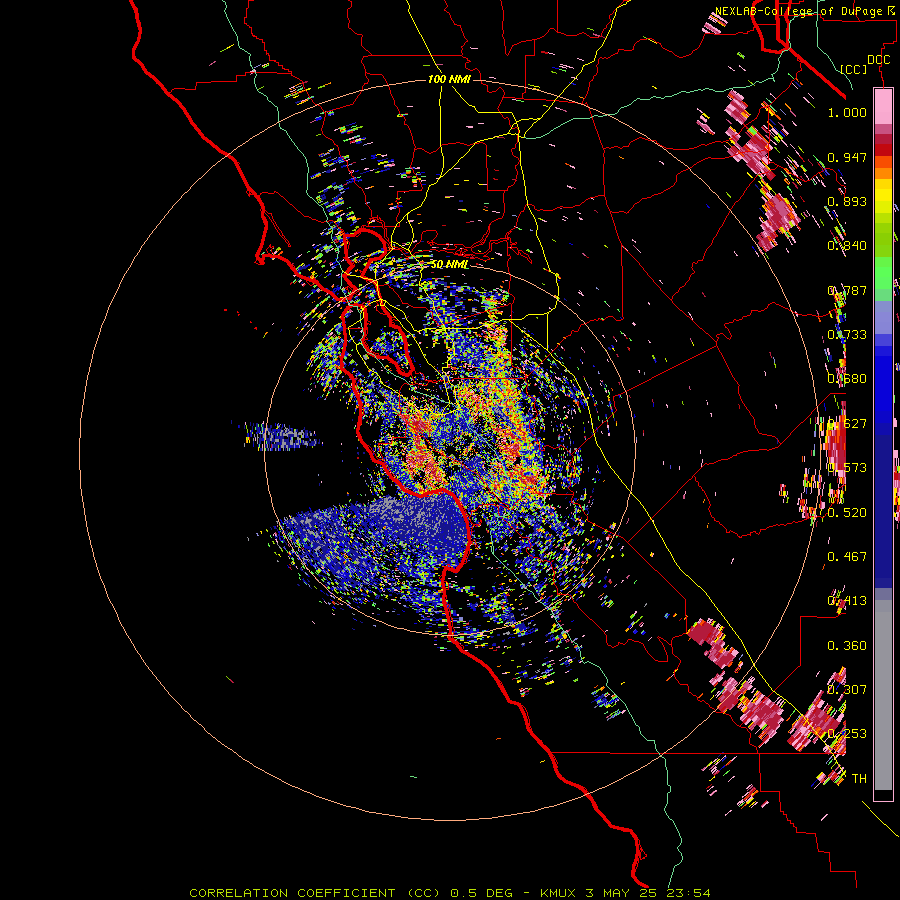Click the DCC label above color bar
The image size is (900, 900).
point(878,60)
